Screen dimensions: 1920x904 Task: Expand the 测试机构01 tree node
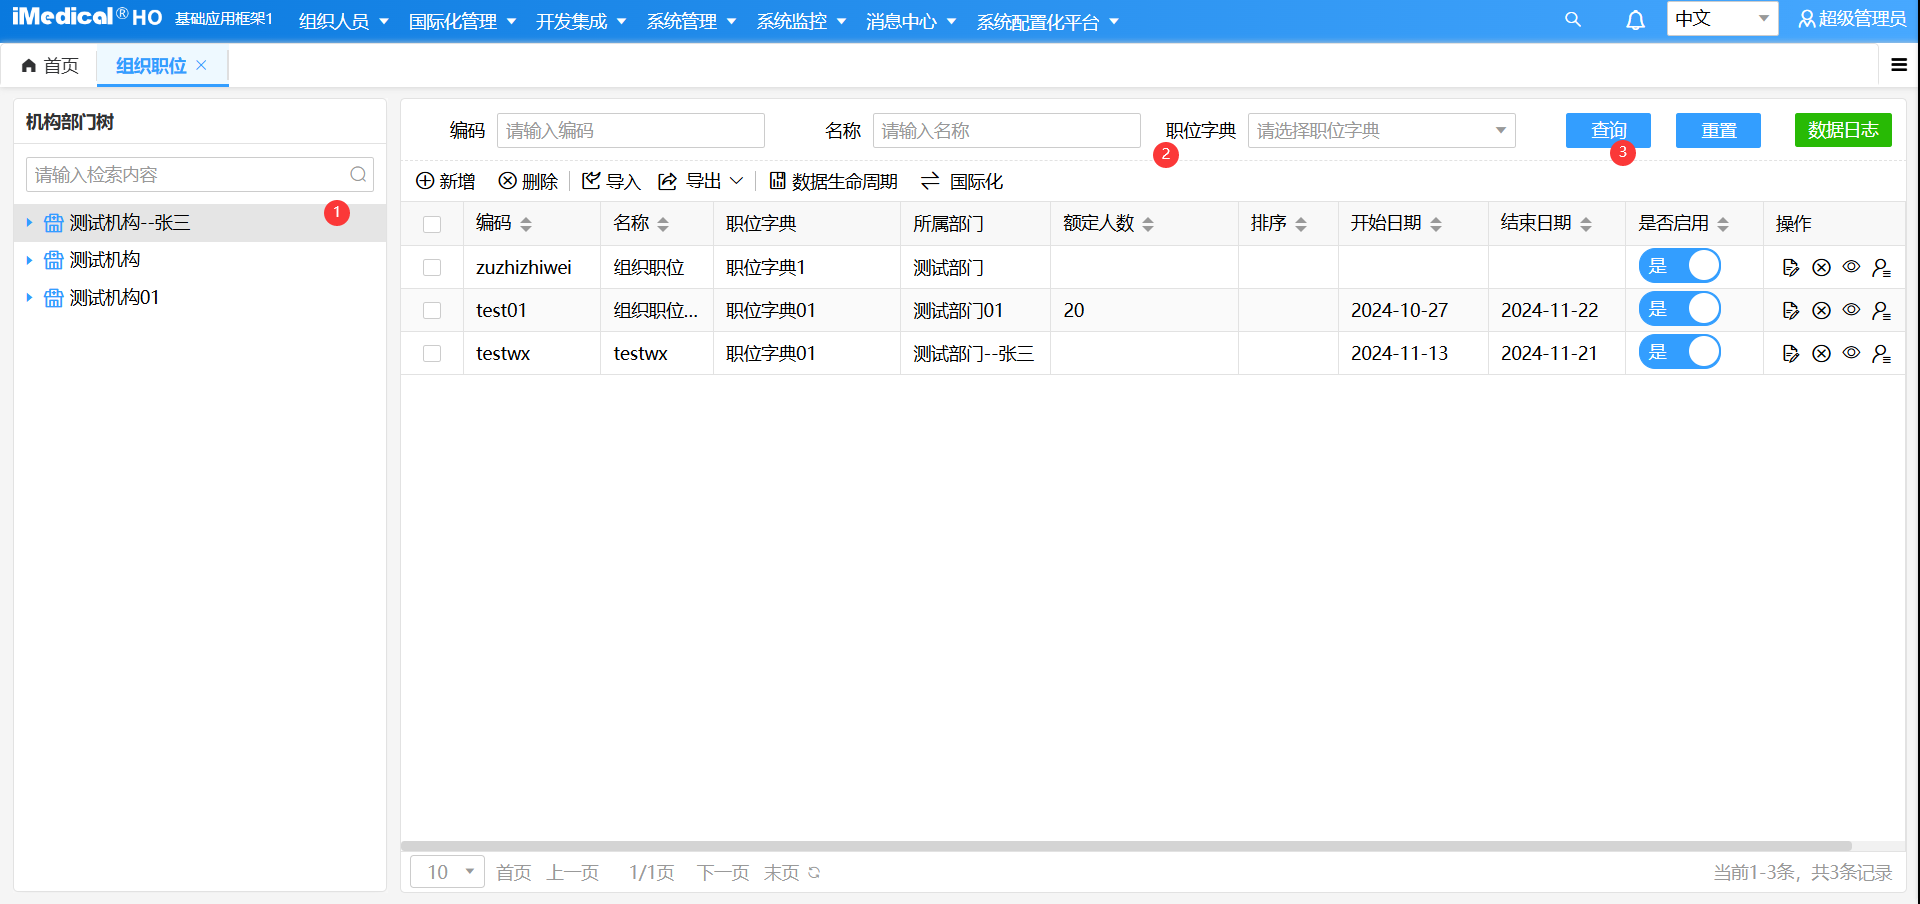pos(29,297)
